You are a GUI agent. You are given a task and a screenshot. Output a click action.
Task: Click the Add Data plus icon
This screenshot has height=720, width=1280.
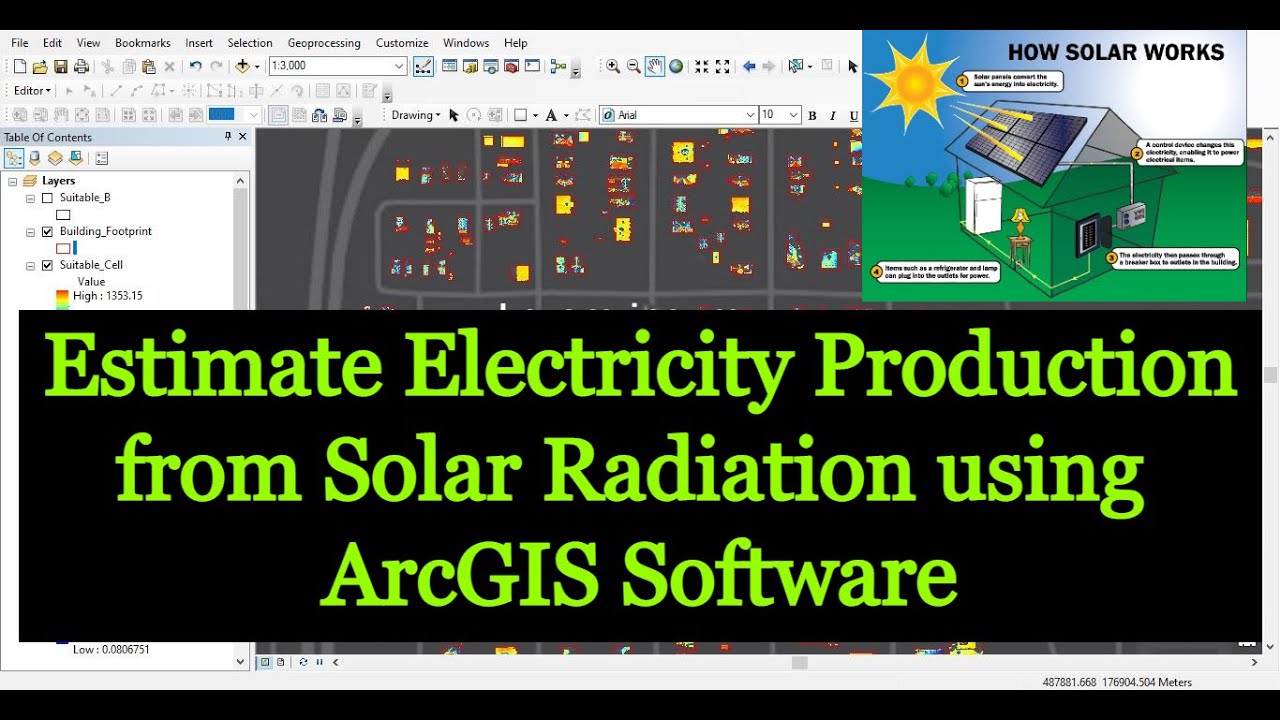pos(242,67)
